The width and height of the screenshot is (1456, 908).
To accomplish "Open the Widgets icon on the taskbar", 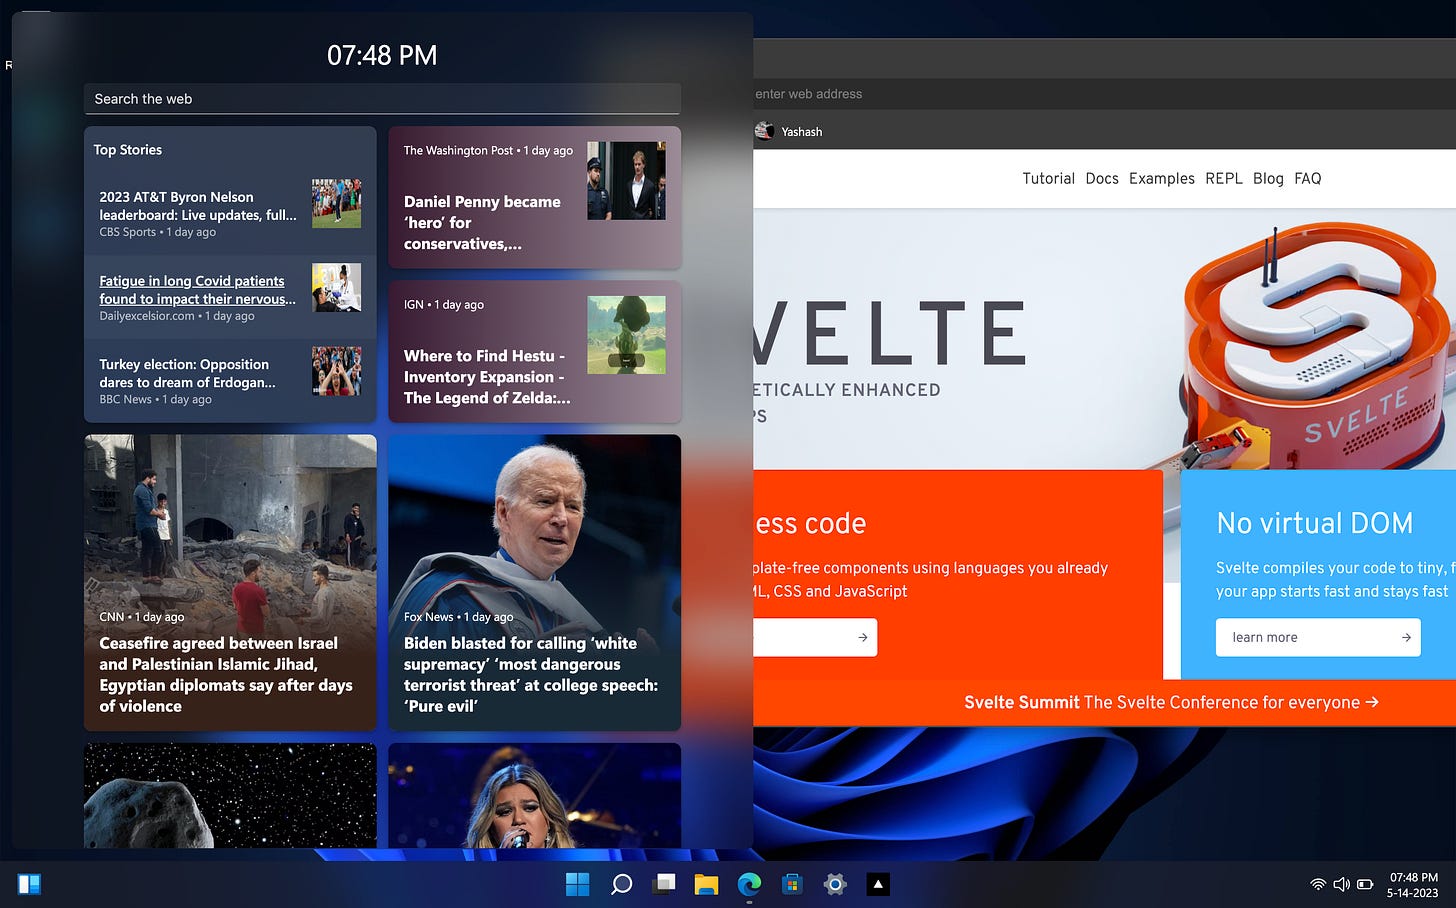I will coord(29,884).
